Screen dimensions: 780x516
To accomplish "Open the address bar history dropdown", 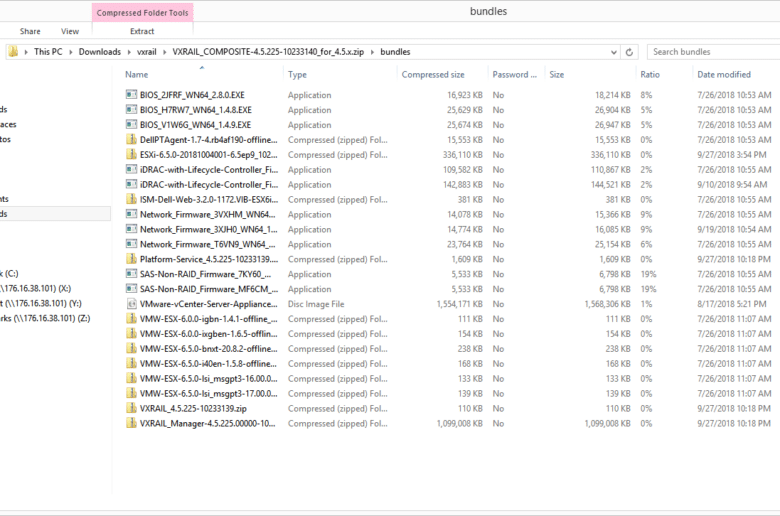I will [614, 52].
